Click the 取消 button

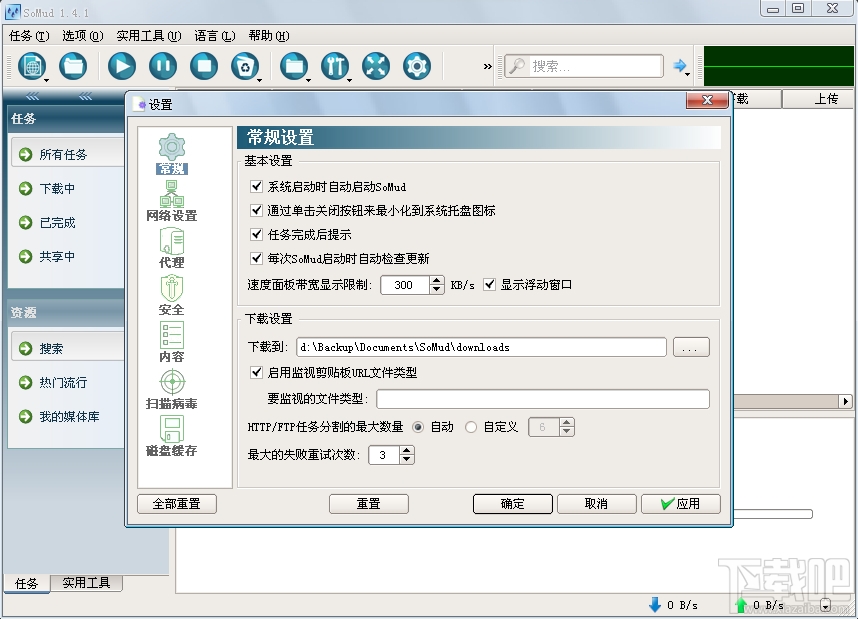596,504
